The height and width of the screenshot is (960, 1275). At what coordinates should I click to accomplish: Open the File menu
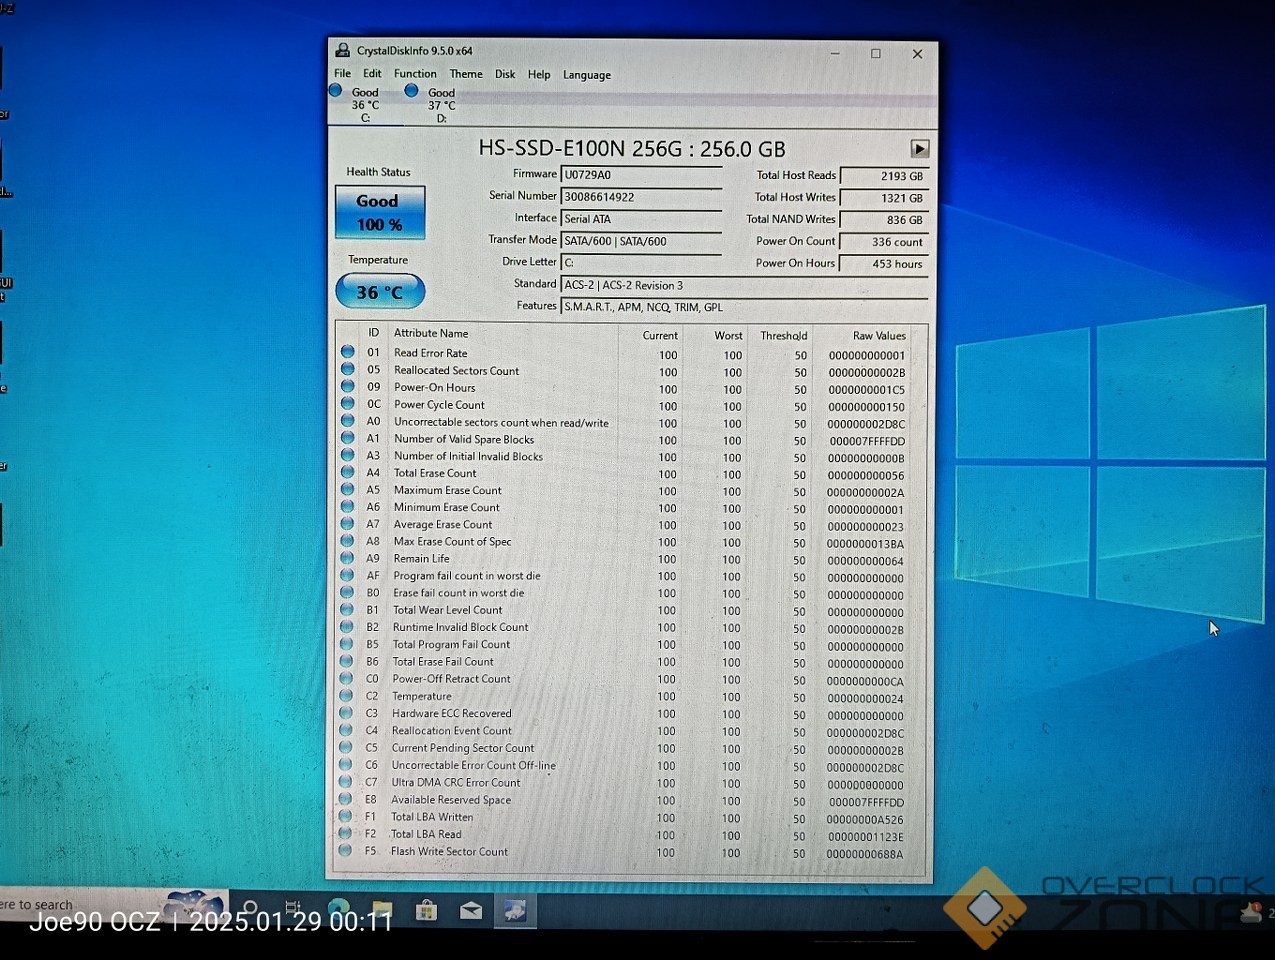coord(342,74)
